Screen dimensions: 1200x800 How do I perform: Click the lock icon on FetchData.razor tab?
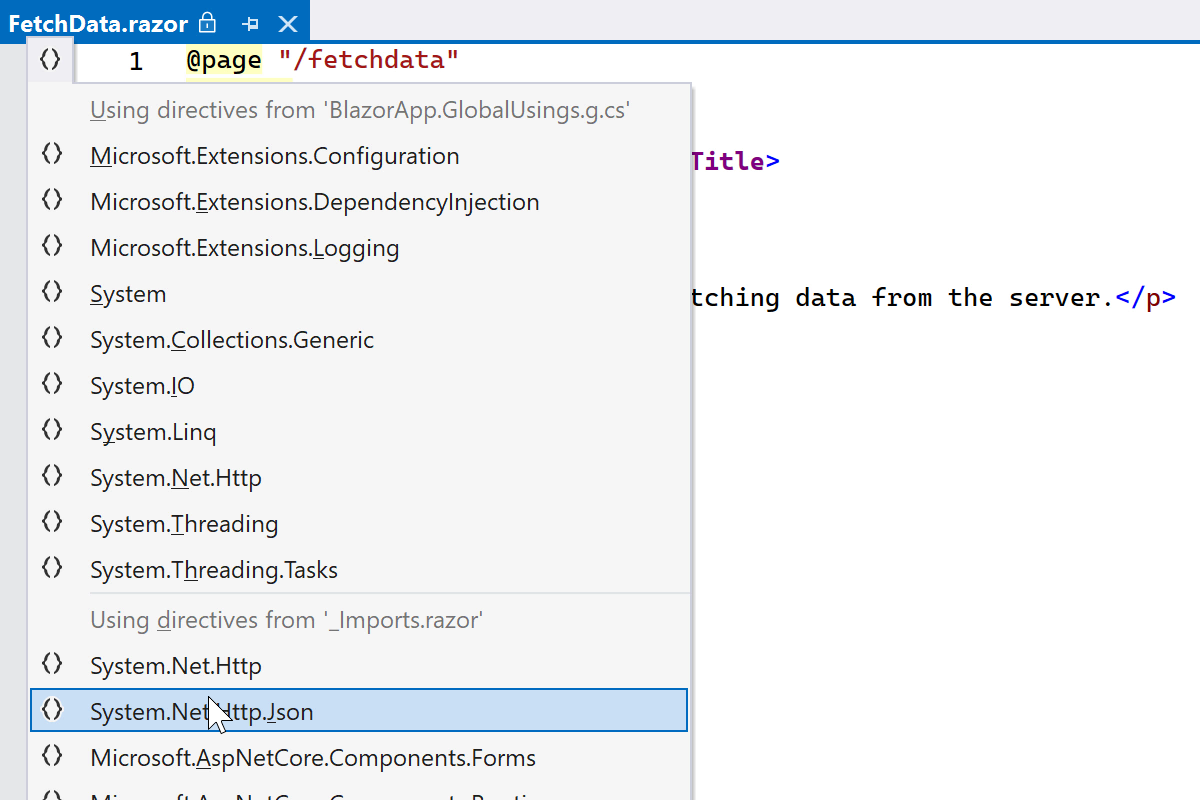pos(208,23)
